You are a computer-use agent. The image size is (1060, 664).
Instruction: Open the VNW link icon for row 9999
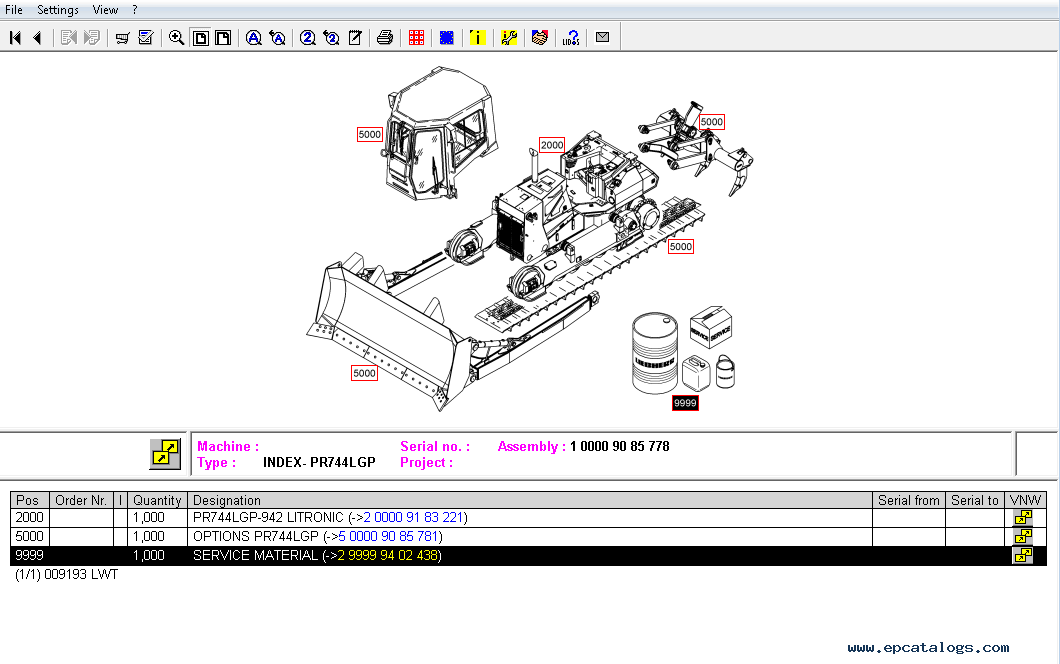click(x=1023, y=556)
